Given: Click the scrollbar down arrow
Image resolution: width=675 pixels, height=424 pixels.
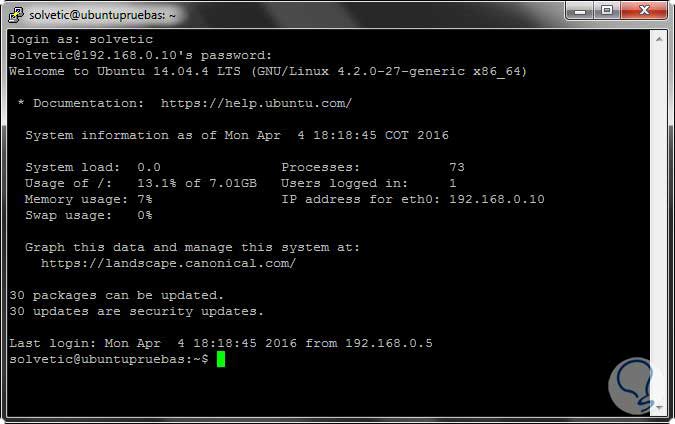Looking at the screenshot, I should (x=659, y=407).
